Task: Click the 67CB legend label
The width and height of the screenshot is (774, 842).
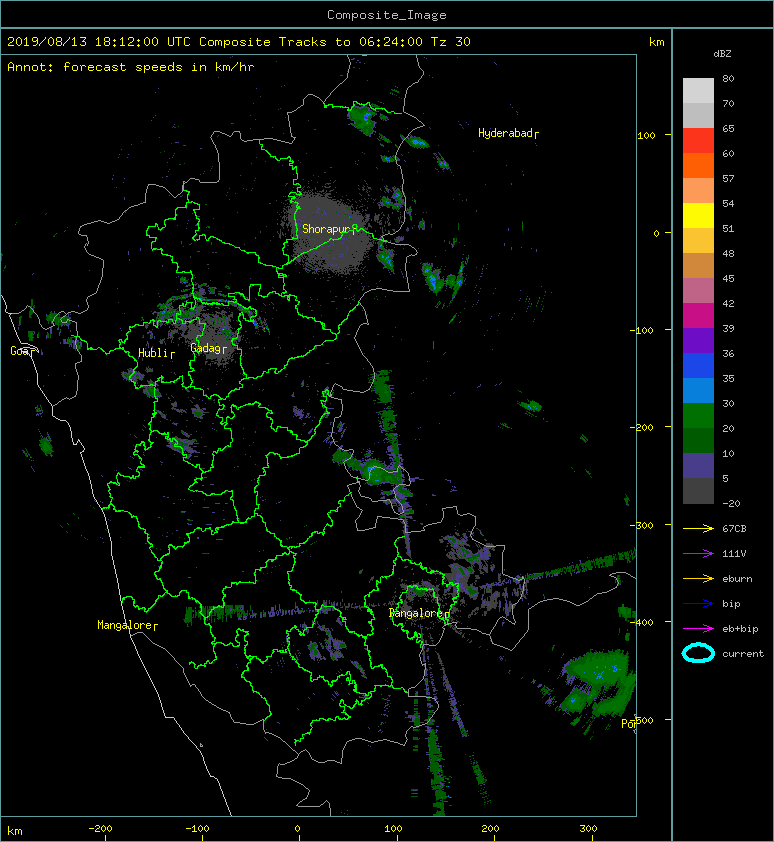Action: tap(734, 529)
